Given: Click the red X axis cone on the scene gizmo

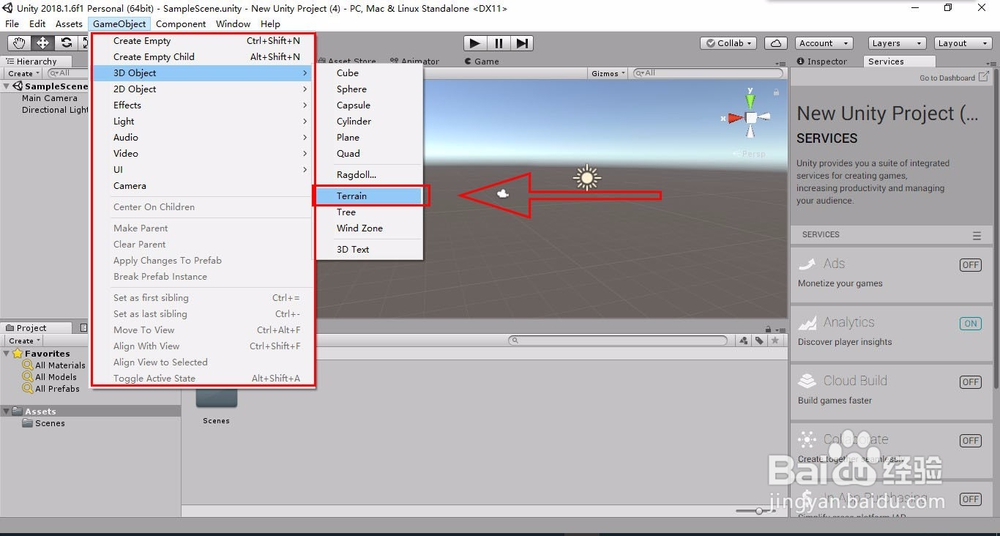Looking at the screenshot, I should [735, 118].
